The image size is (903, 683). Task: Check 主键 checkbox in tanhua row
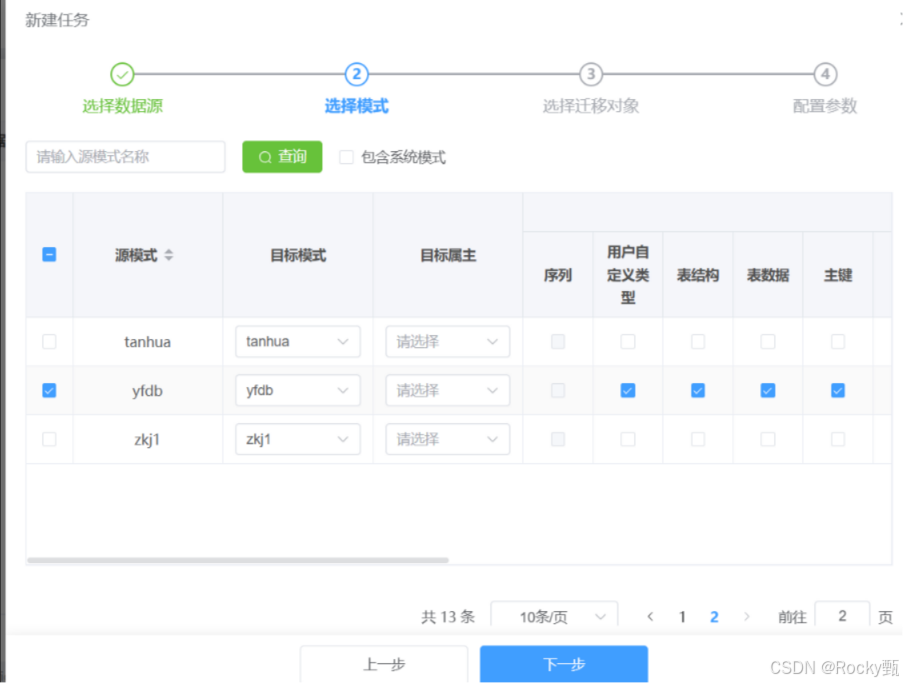pos(838,342)
